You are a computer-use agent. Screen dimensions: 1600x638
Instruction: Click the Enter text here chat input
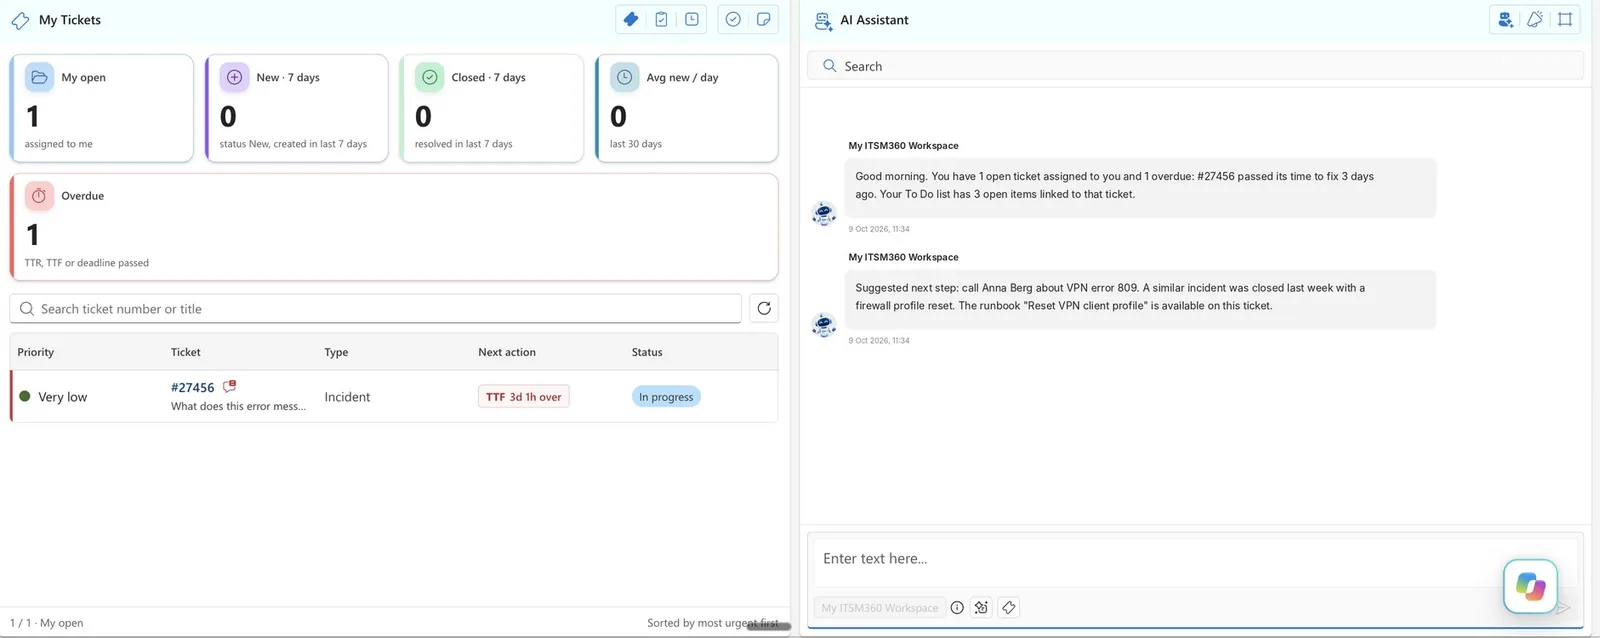1195,559
